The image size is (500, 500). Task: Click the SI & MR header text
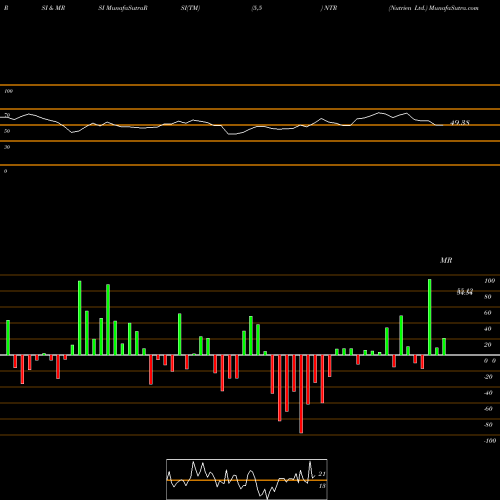(x=53, y=8)
